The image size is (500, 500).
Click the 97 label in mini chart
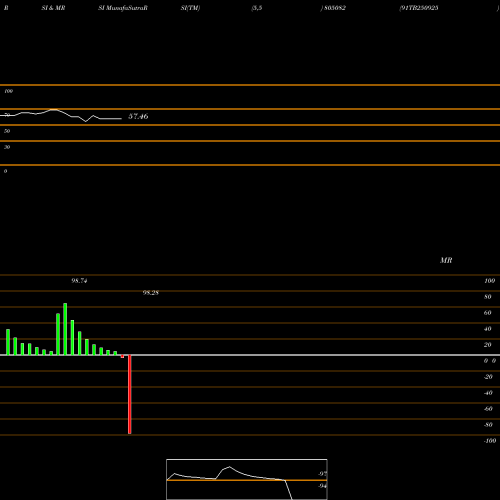pos(322,474)
